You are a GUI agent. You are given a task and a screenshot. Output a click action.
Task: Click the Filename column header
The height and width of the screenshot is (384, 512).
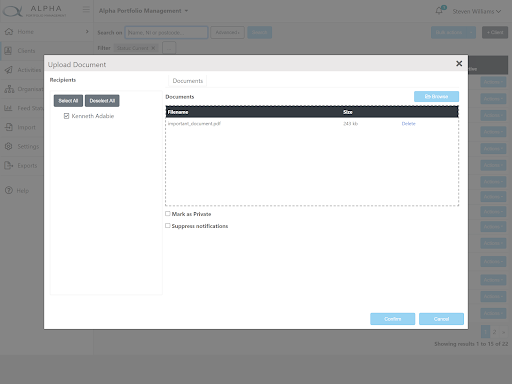point(178,112)
